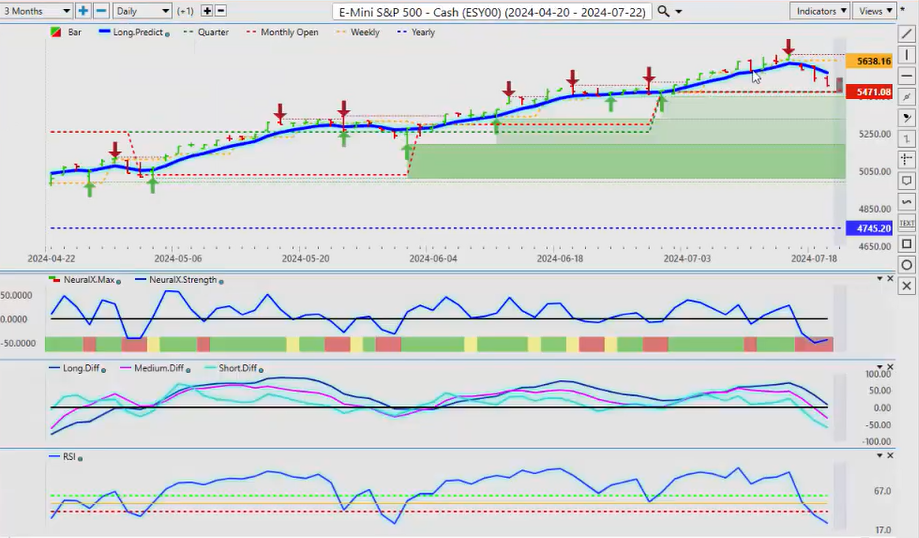Viewport: 919px width, 538px height.
Task: Select the vertical line drawing tool
Action: tap(907, 55)
